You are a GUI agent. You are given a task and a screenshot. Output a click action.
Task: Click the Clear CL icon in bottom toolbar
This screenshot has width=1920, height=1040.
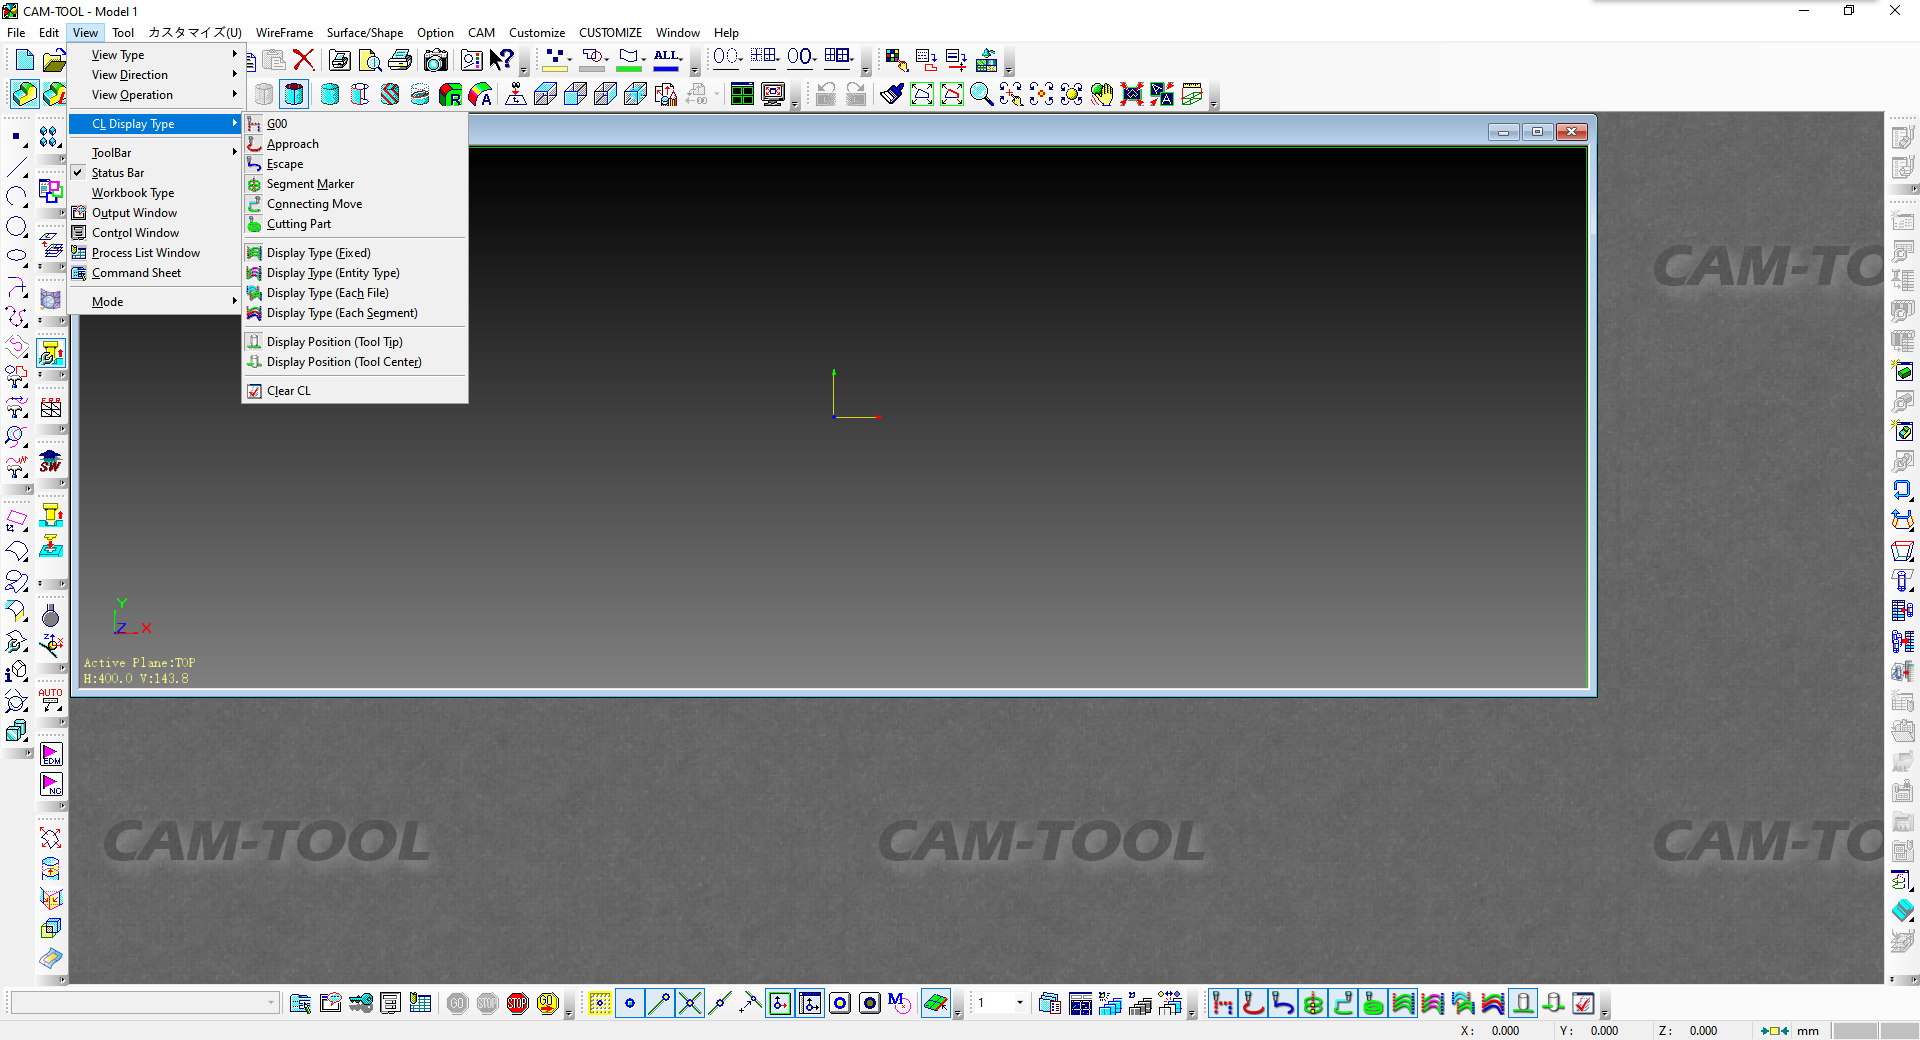pos(1583,1003)
